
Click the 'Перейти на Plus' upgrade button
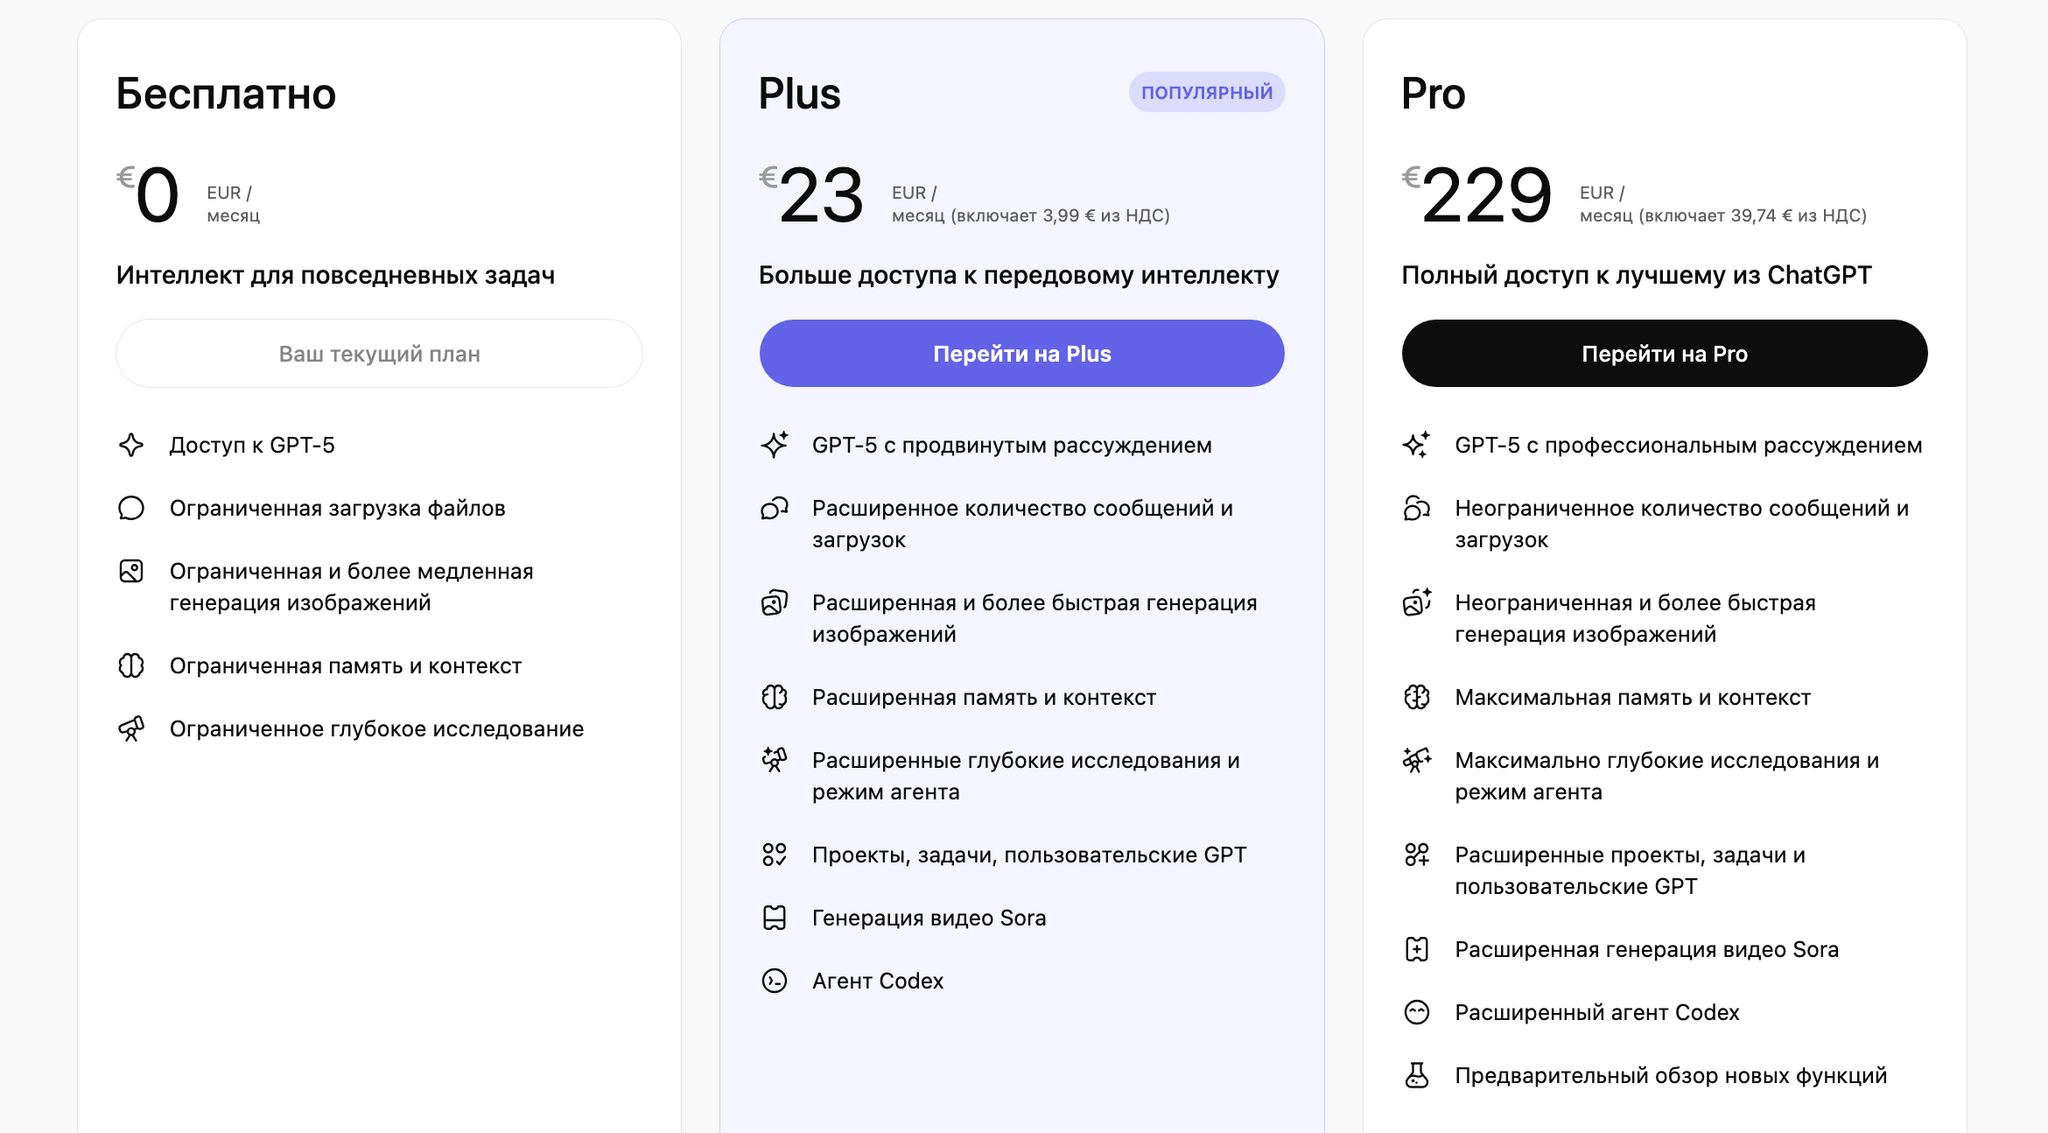(1021, 353)
